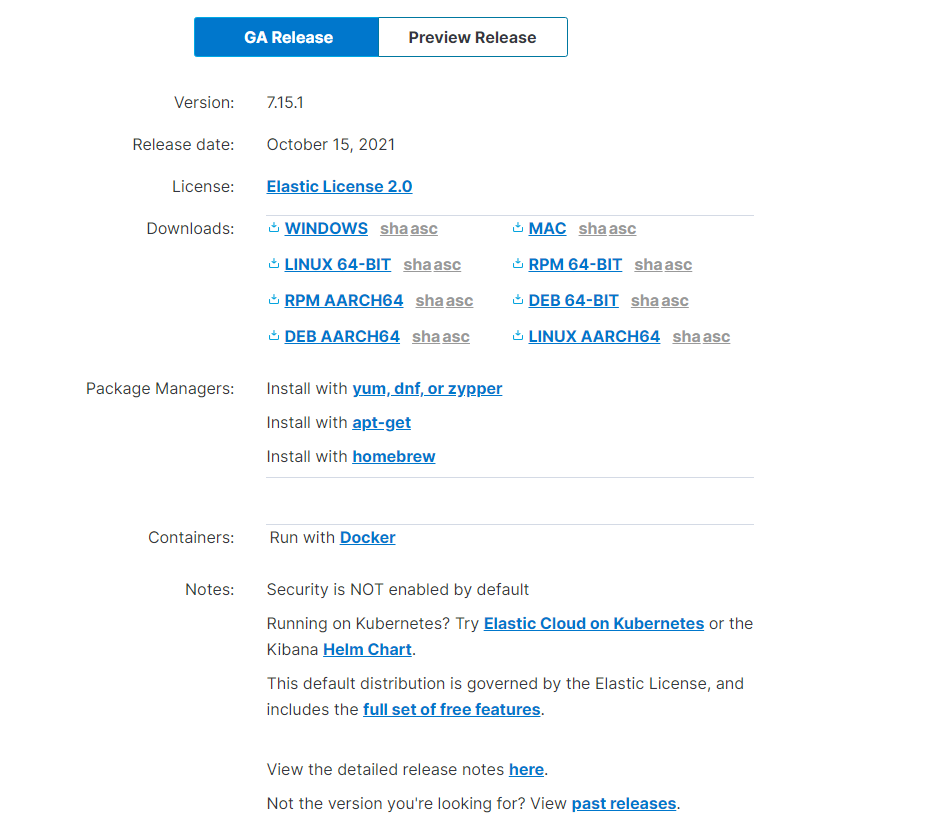View detailed release notes via the here link

(527, 770)
